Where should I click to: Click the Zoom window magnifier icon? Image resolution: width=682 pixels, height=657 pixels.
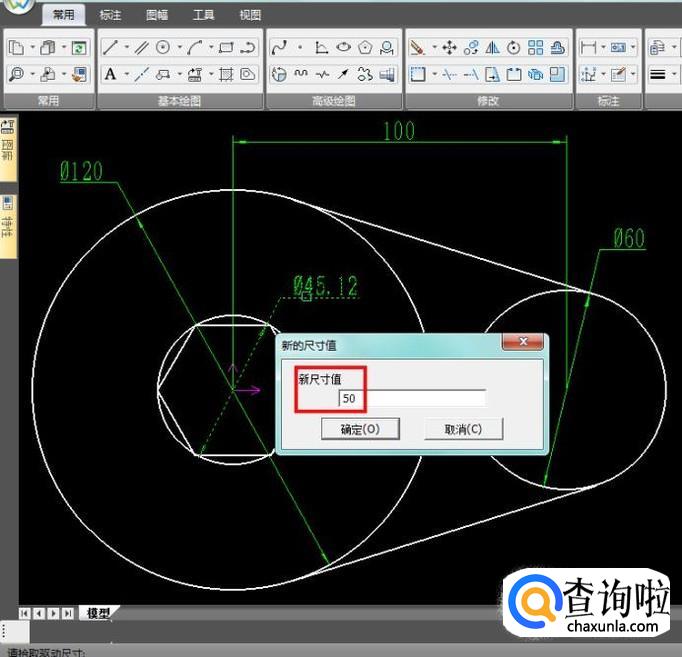point(17,74)
